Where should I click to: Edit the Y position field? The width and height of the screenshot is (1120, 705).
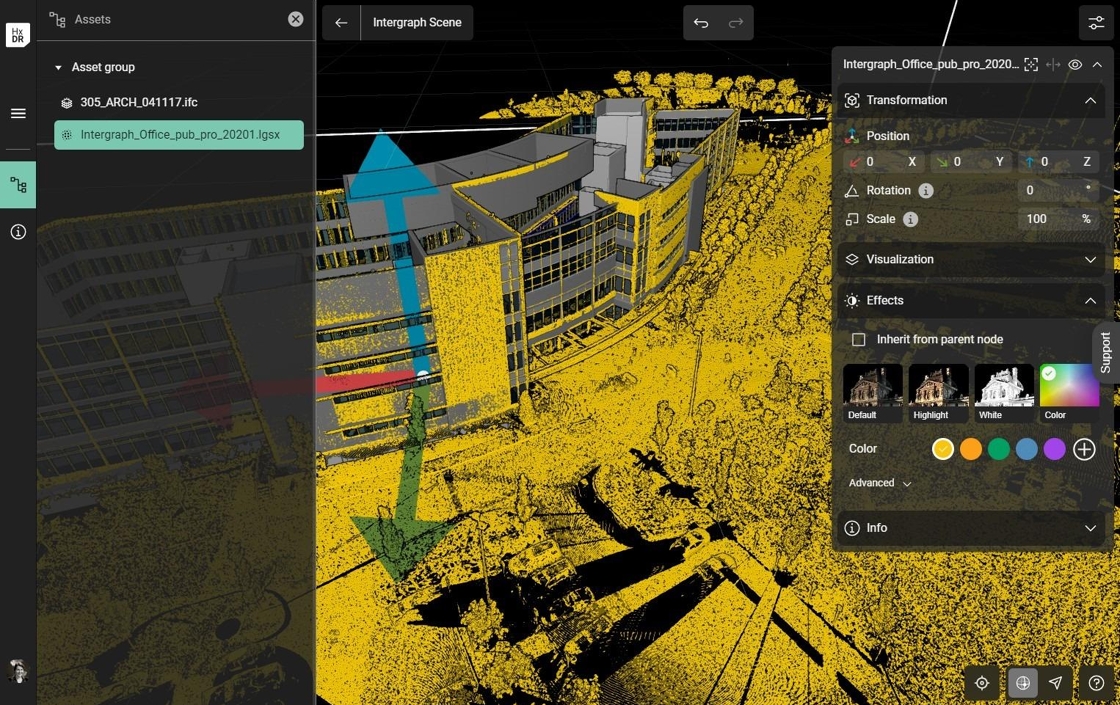[971, 162]
